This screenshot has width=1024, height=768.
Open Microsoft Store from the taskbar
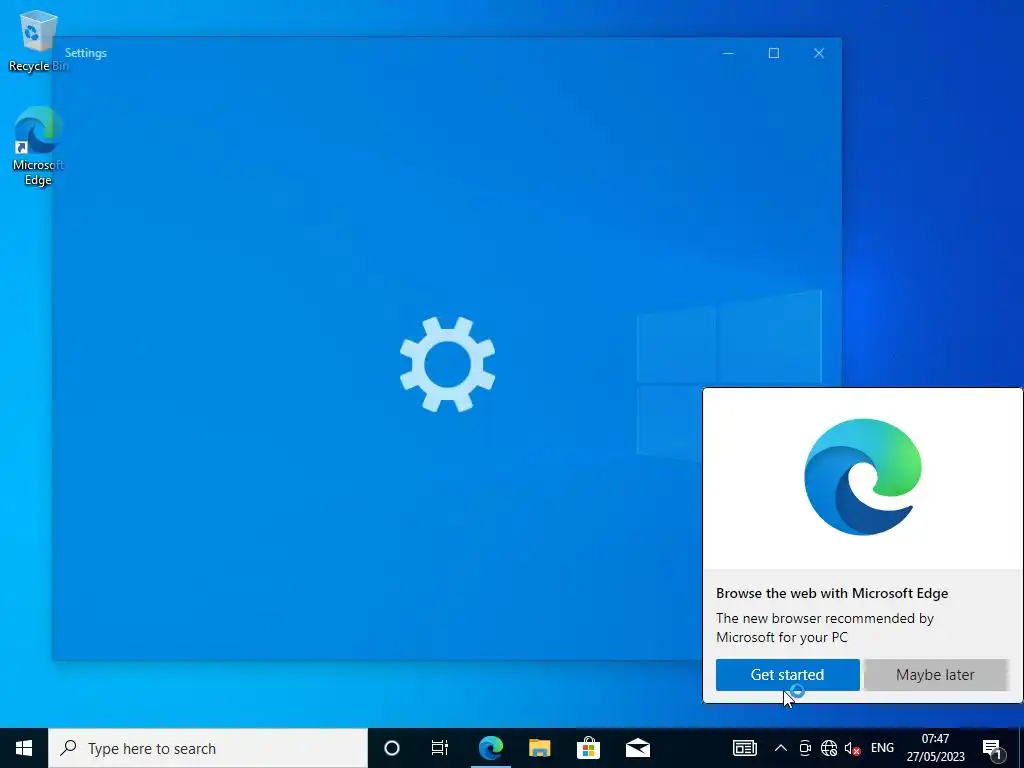click(588, 748)
